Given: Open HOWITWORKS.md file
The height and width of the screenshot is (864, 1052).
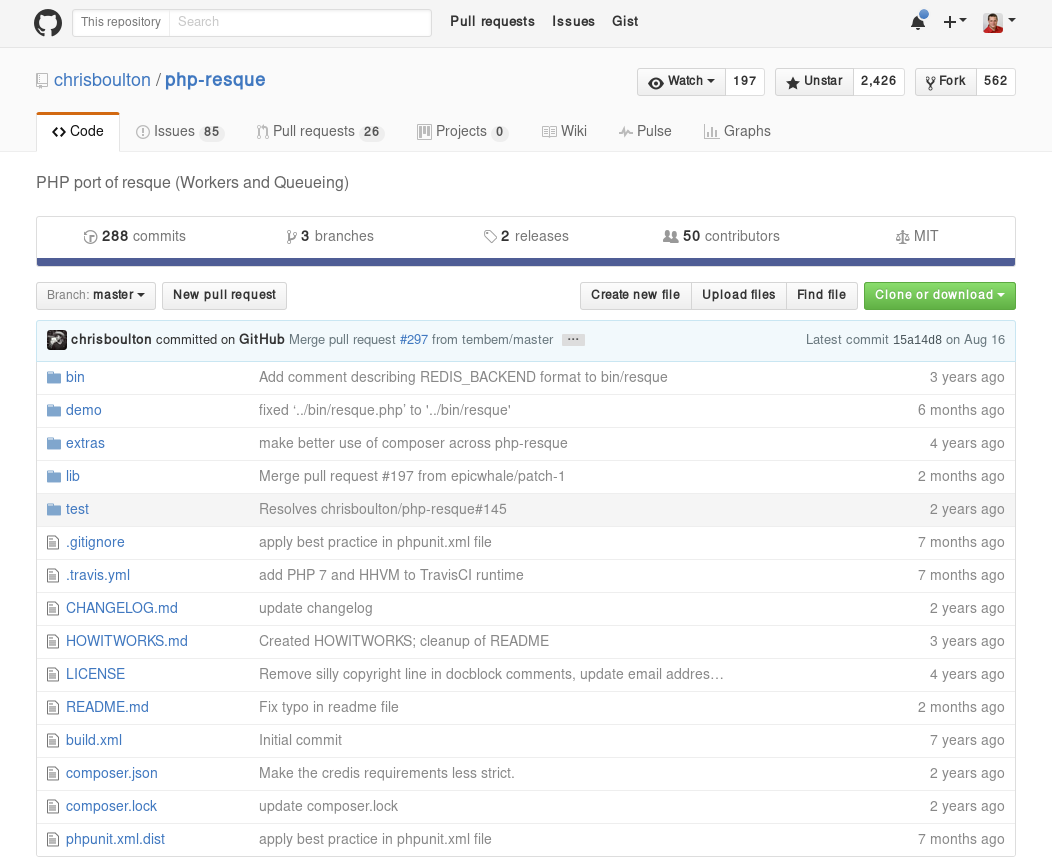Looking at the screenshot, I should point(127,641).
